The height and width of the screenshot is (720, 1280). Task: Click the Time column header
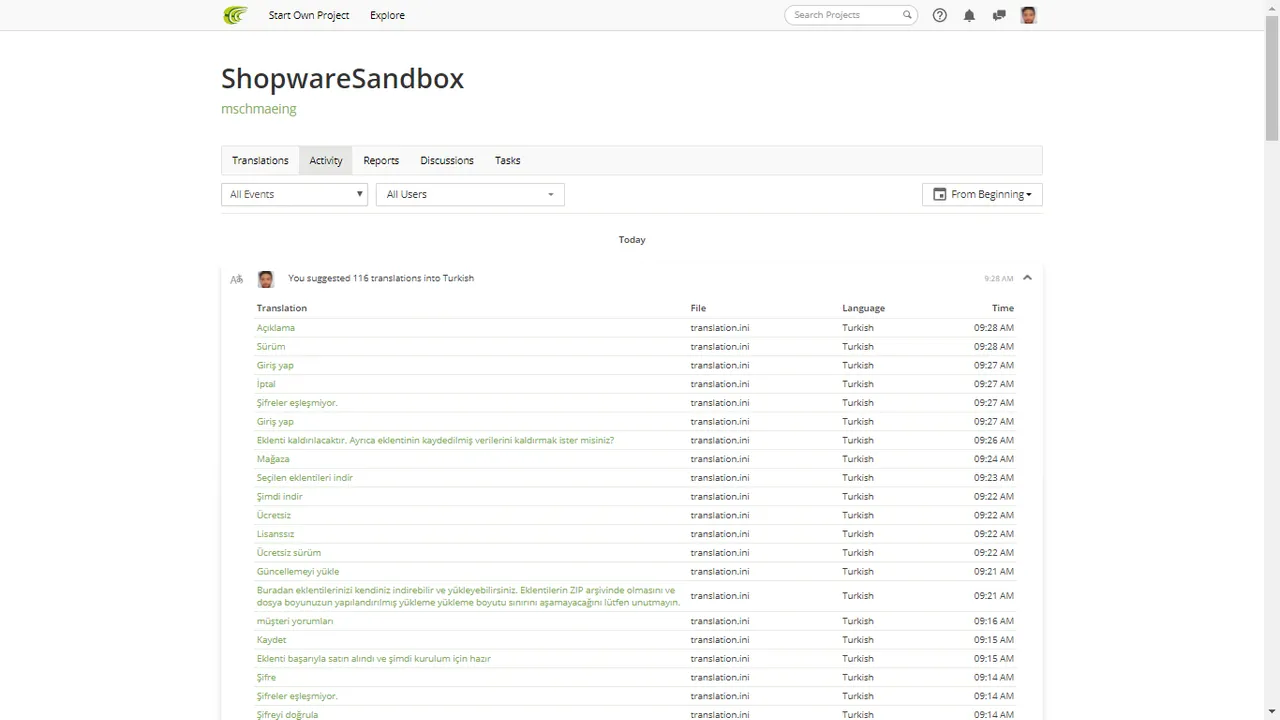coord(1003,308)
